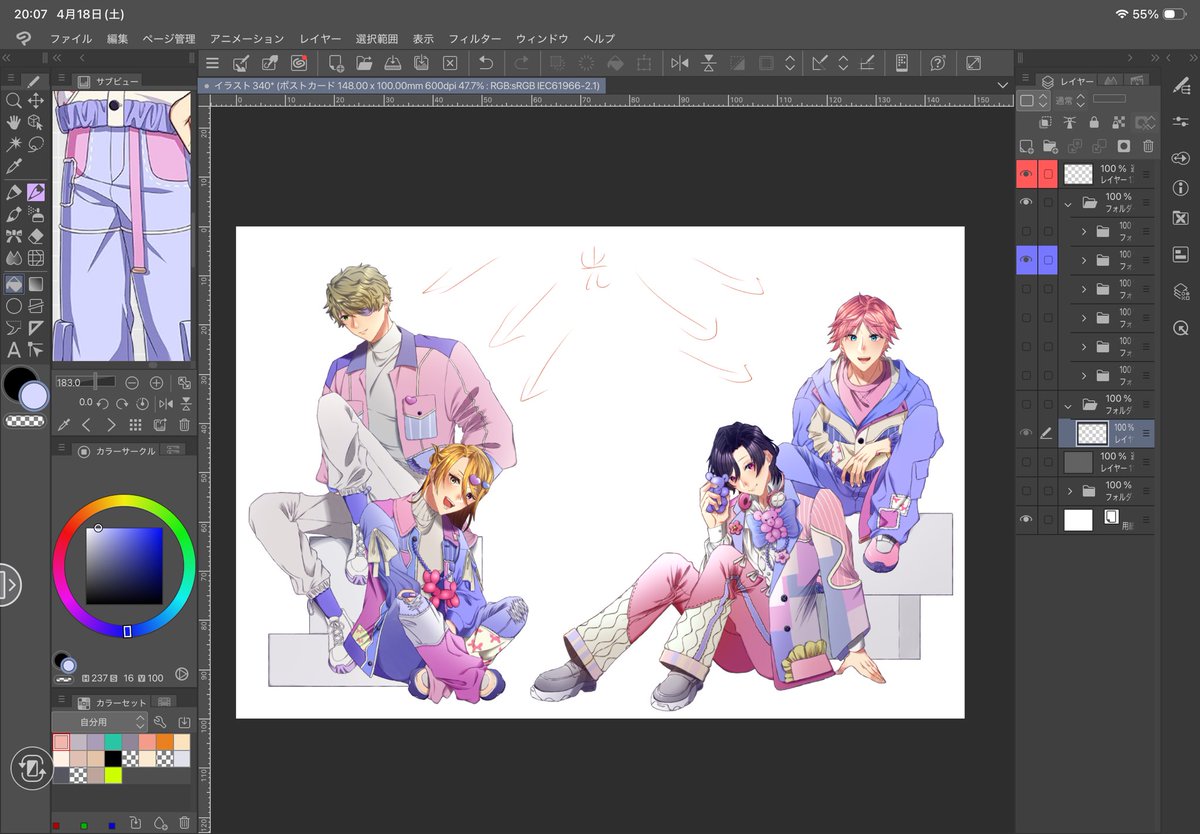
Task: Create a new layer in the Layer panel
Action: [x=1026, y=146]
